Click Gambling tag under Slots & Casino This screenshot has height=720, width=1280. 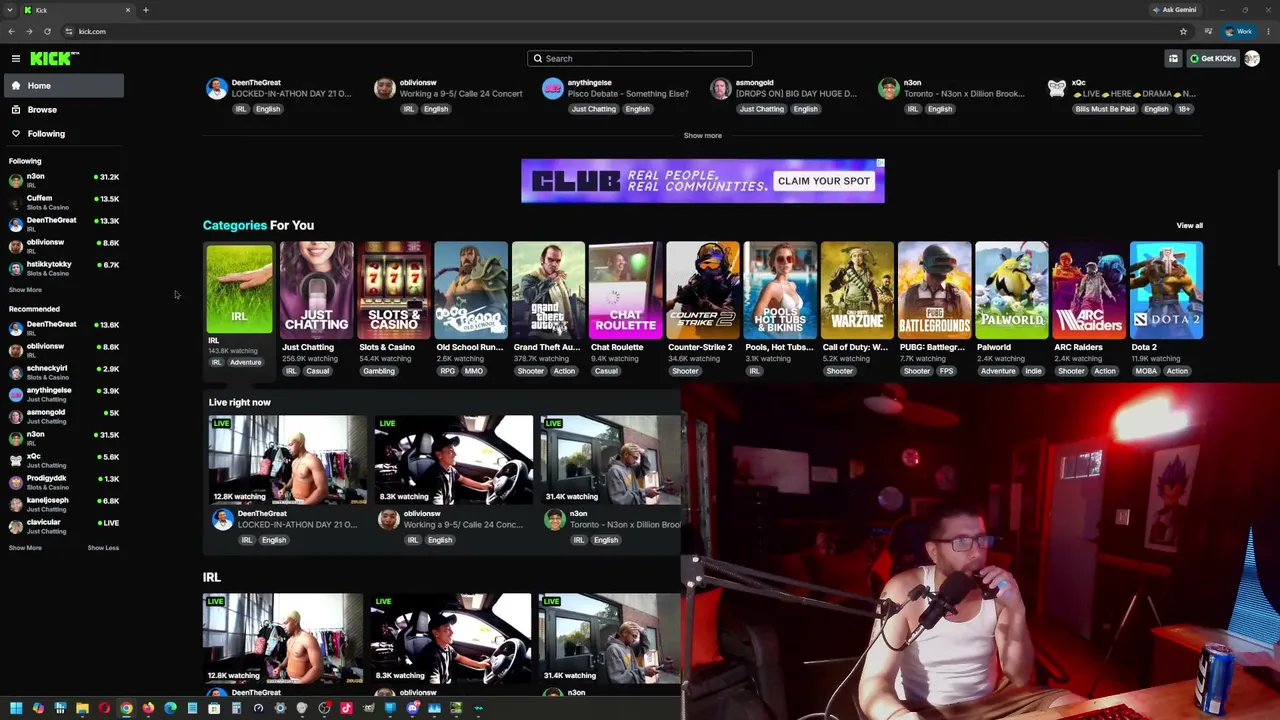click(379, 372)
